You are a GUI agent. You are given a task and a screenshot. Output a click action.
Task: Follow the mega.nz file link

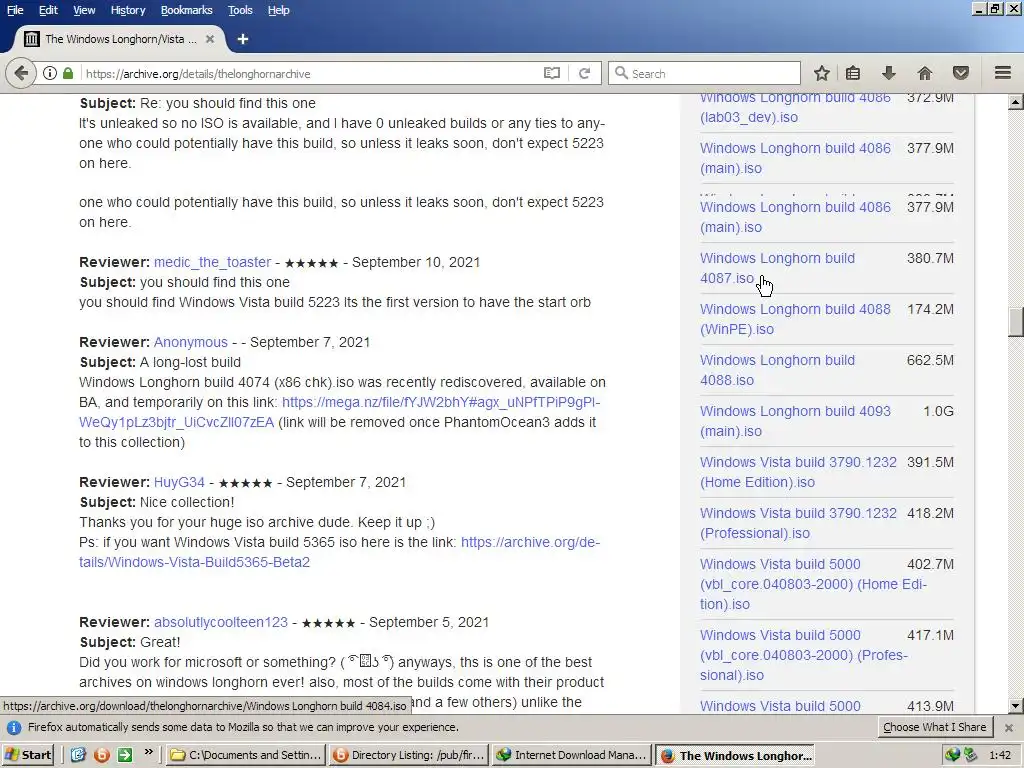(x=340, y=412)
